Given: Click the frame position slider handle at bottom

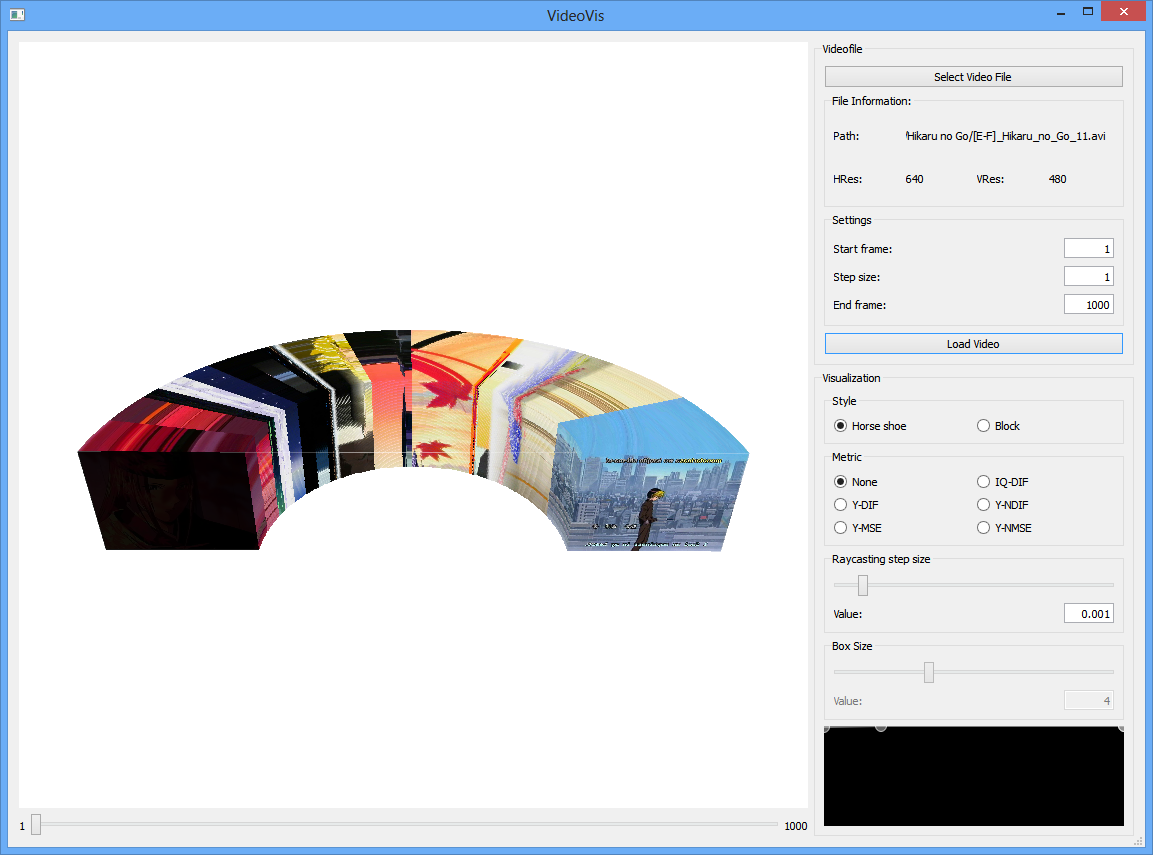Looking at the screenshot, I should [x=35, y=825].
